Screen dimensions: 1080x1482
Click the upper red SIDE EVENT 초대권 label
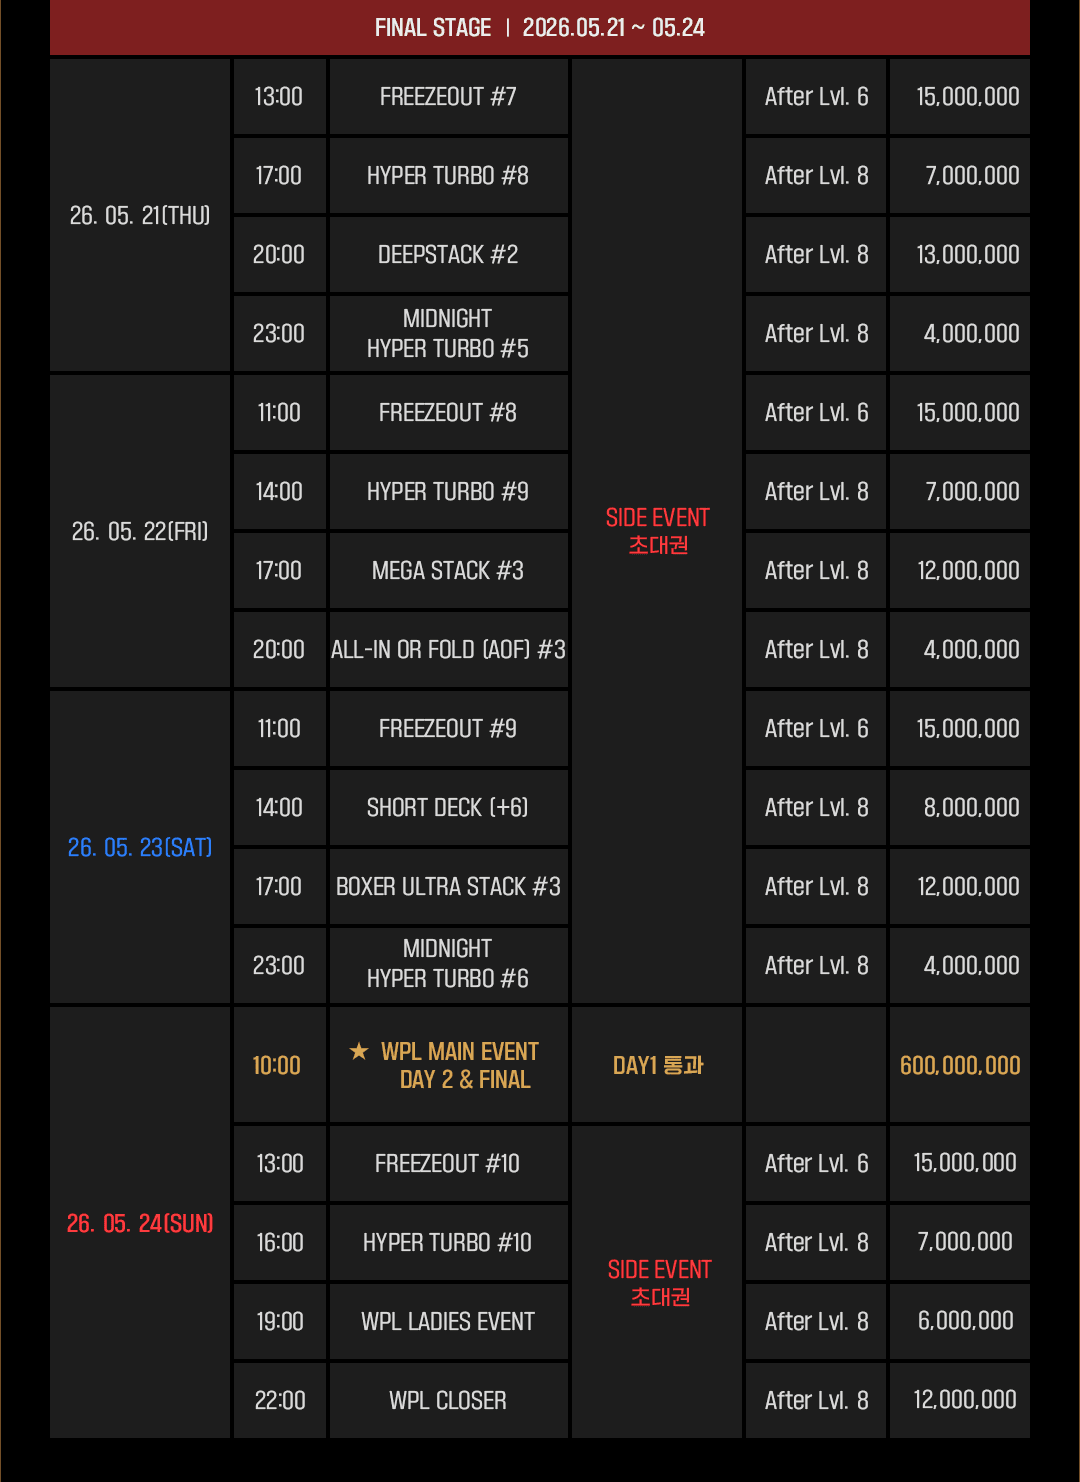click(657, 531)
